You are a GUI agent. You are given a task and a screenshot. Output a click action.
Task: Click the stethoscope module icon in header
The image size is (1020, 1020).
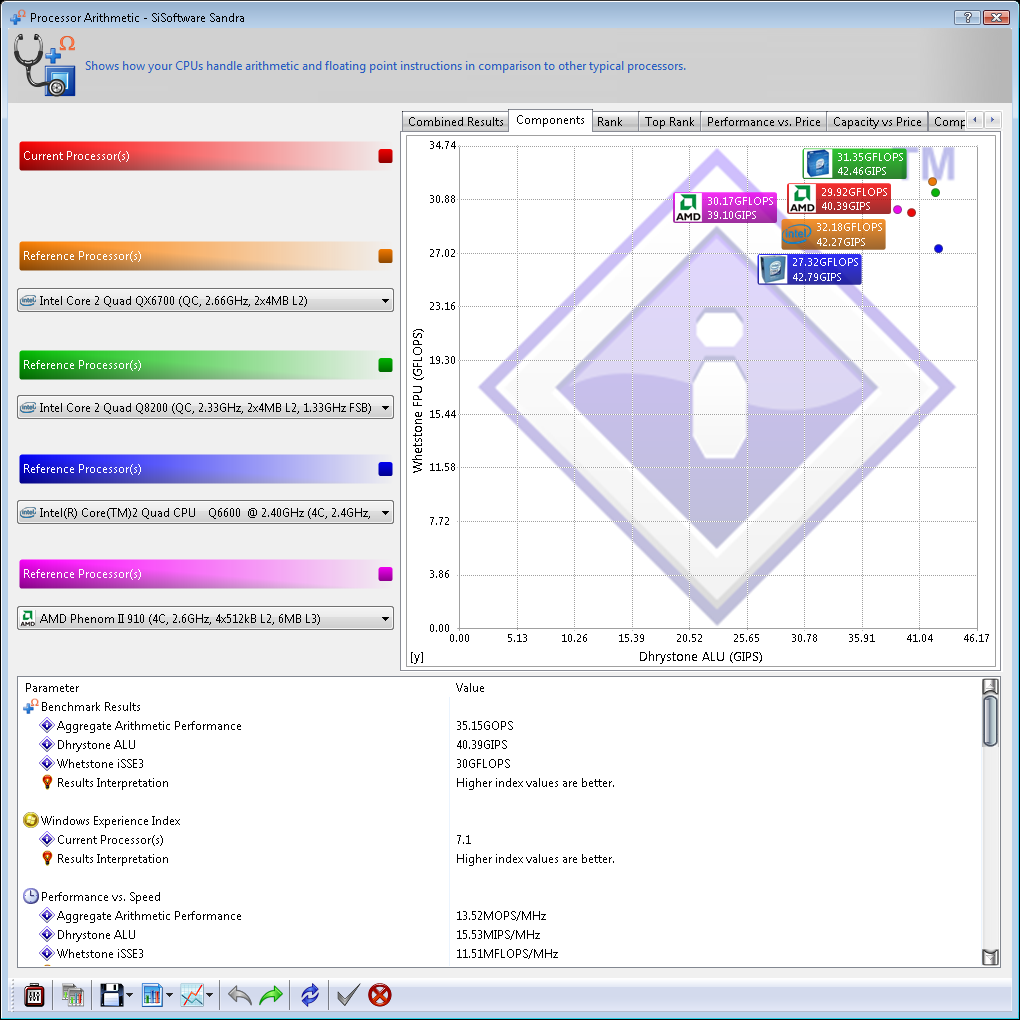[44, 65]
